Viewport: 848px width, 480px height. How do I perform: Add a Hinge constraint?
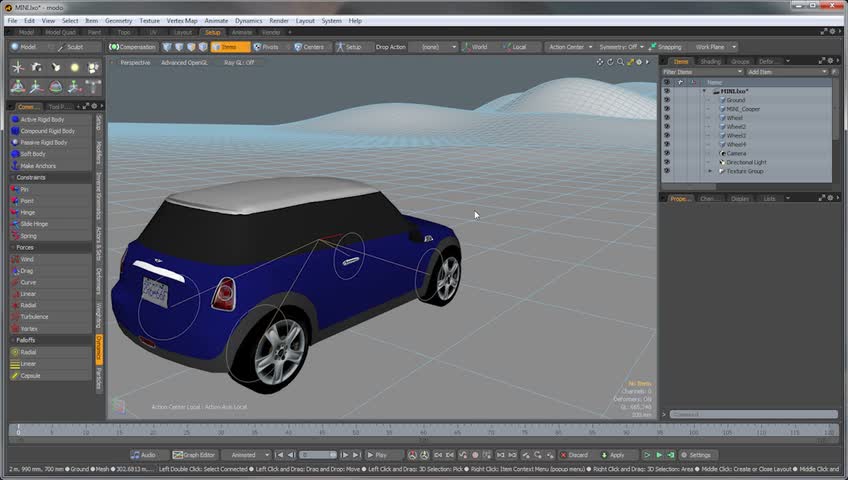click(x=28, y=212)
